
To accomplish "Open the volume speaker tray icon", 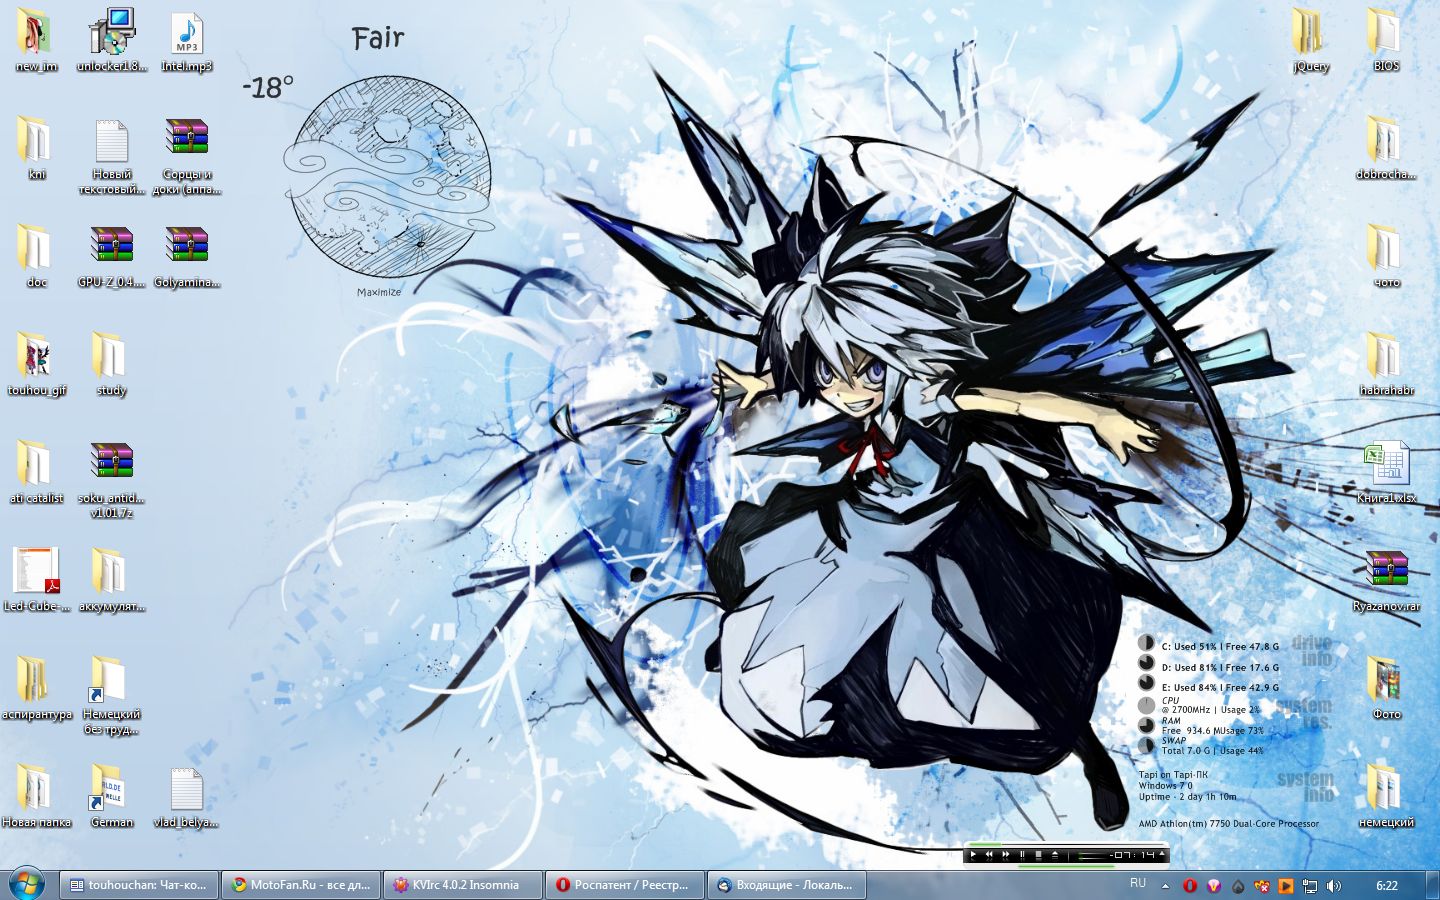I will 1334,886.
